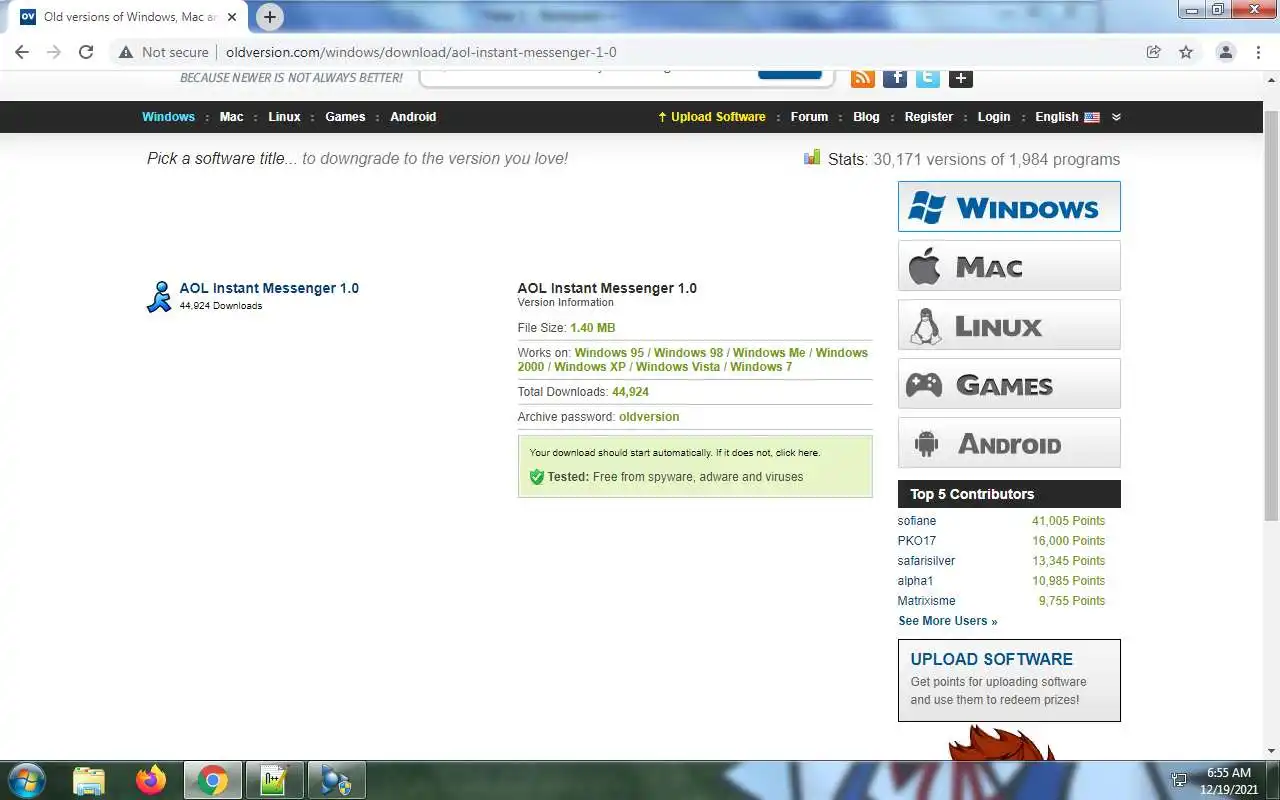
Task: Click the stats bar chart icon
Action: click(812, 157)
